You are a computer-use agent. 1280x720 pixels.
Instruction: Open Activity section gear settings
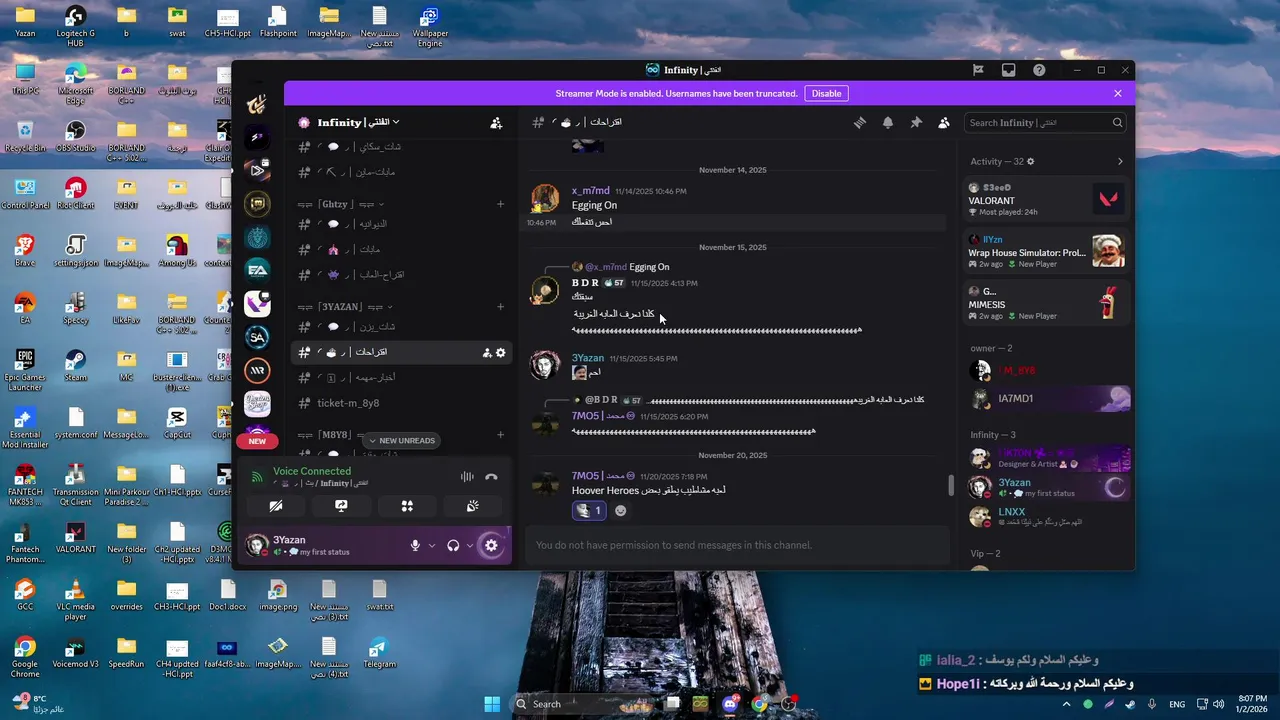pyautogui.click(x=1031, y=161)
